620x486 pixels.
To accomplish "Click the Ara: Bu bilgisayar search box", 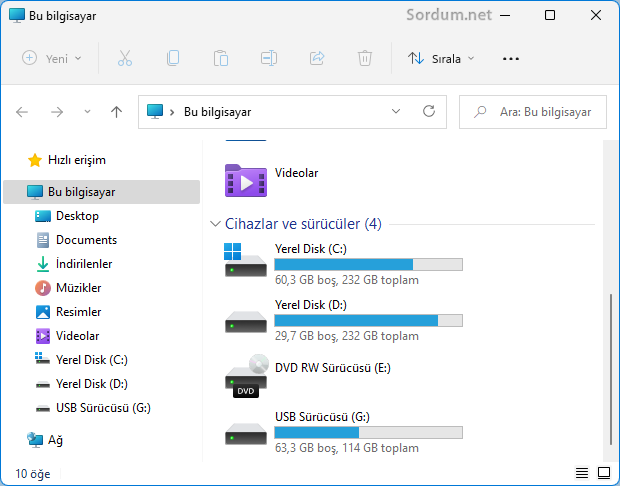I will pyautogui.click(x=540, y=112).
